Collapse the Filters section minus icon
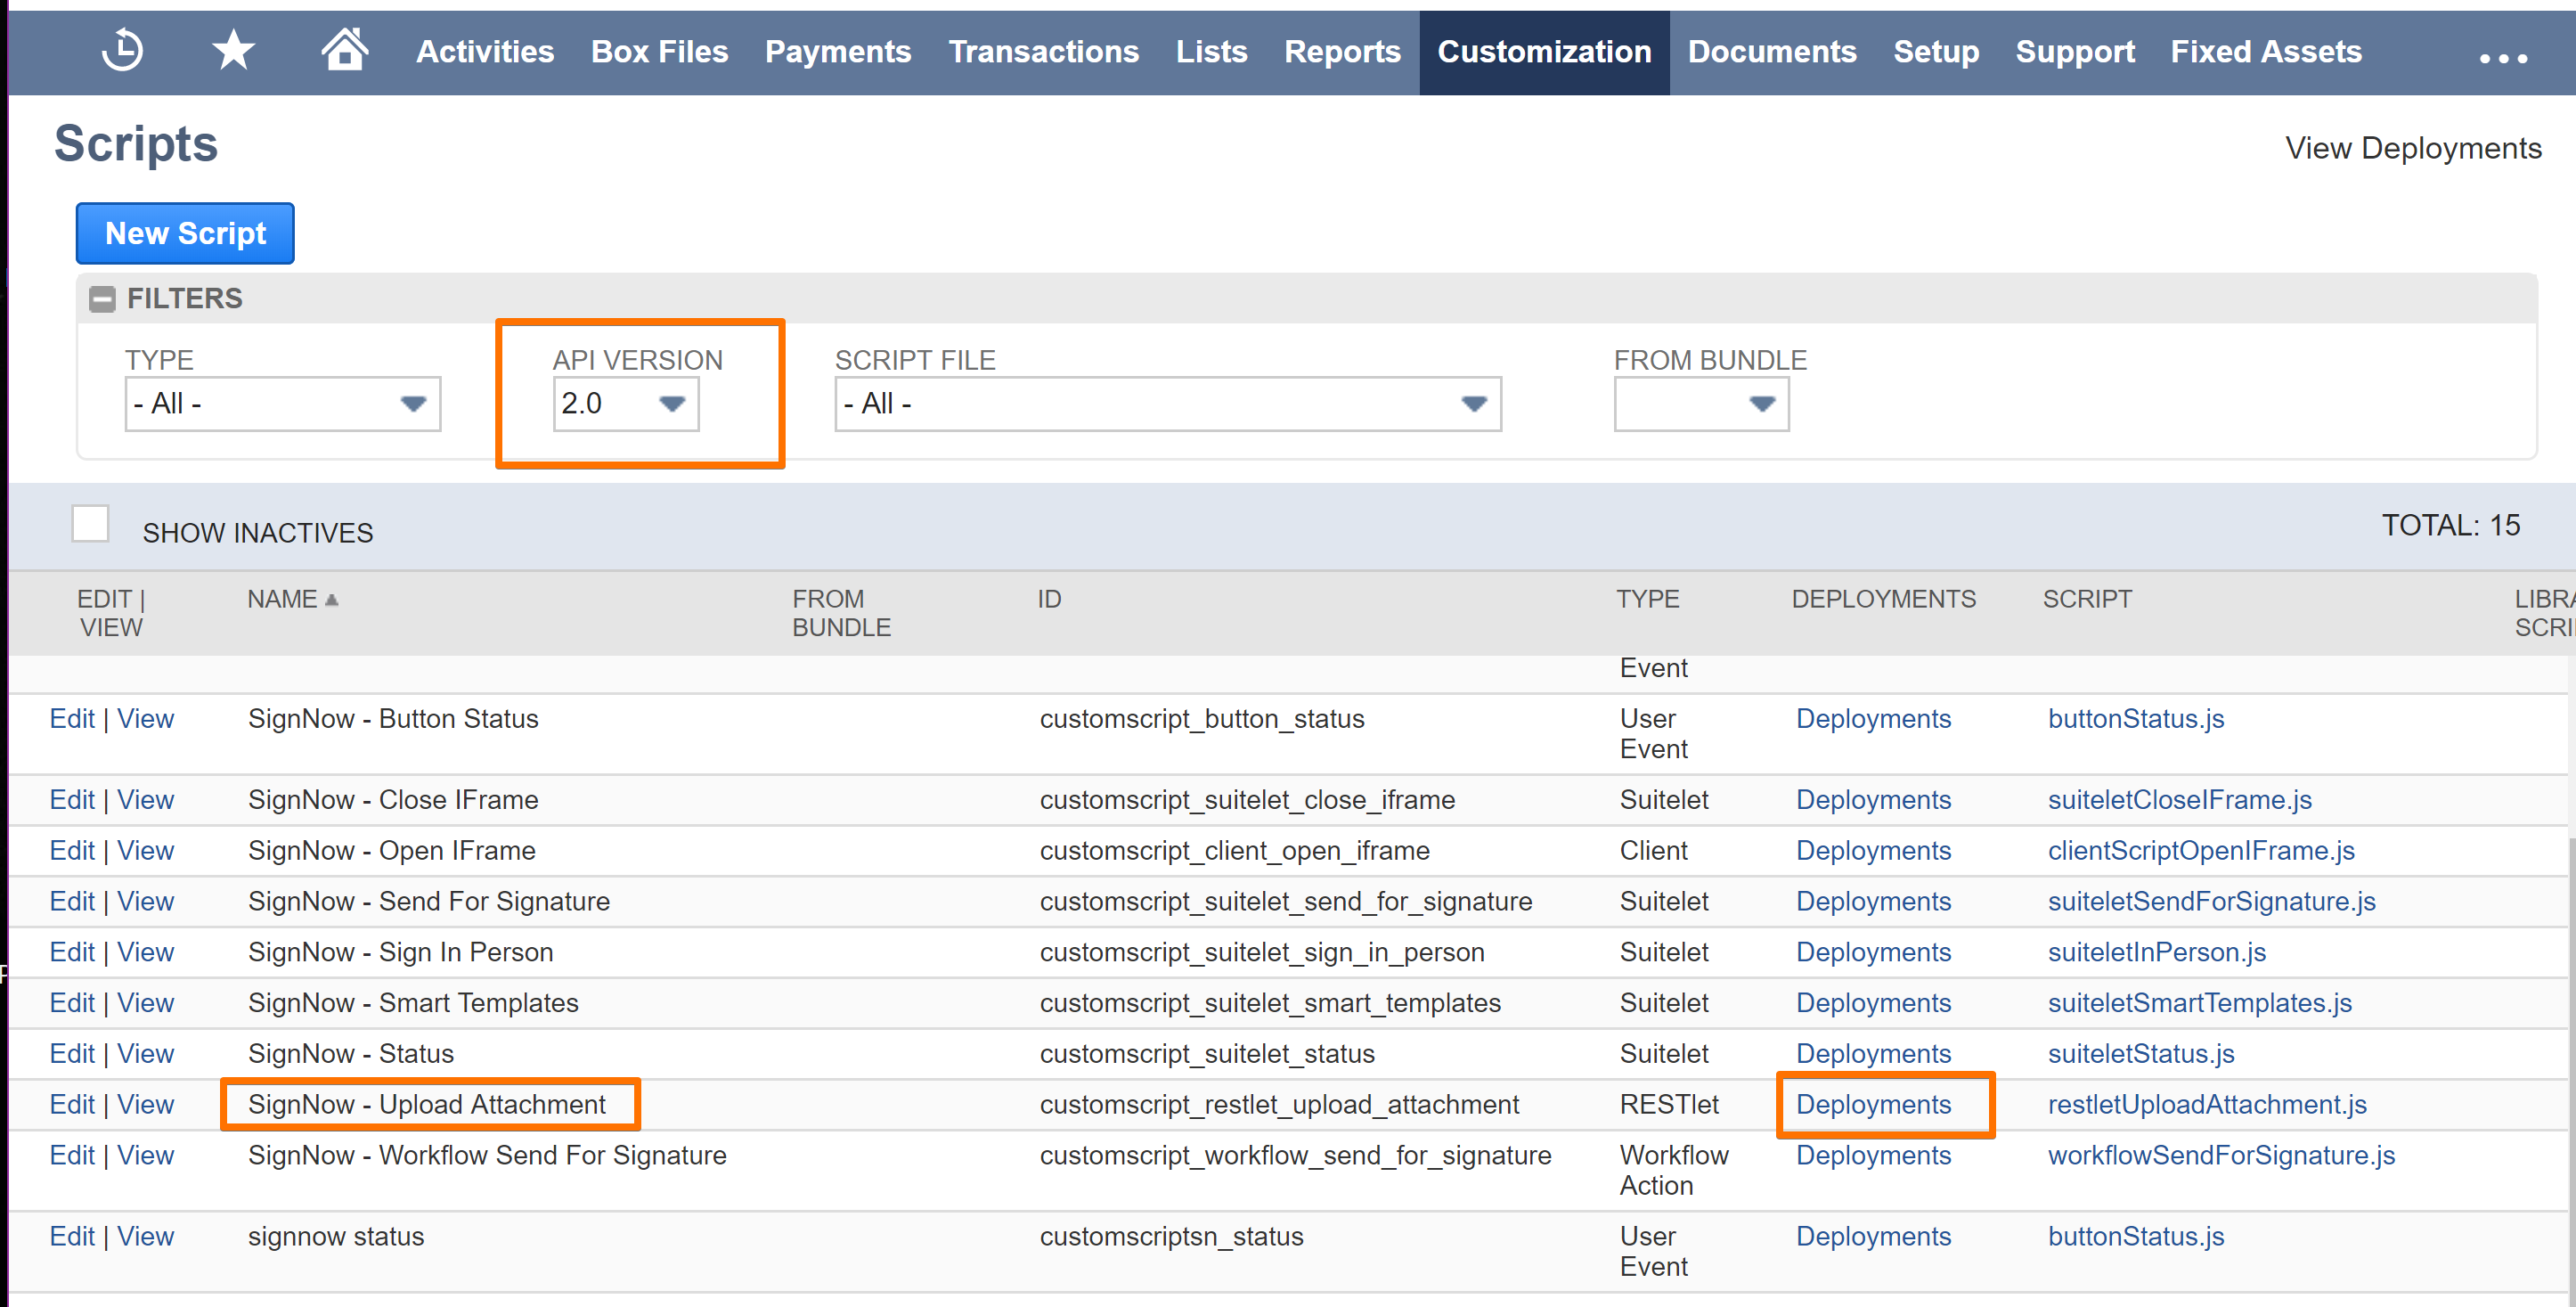Viewport: 2576px width, 1307px height. click(x=102, y=299)
